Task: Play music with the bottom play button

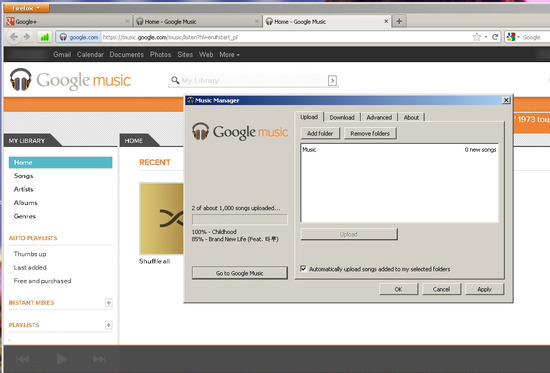Action: (x=62, y=359)
